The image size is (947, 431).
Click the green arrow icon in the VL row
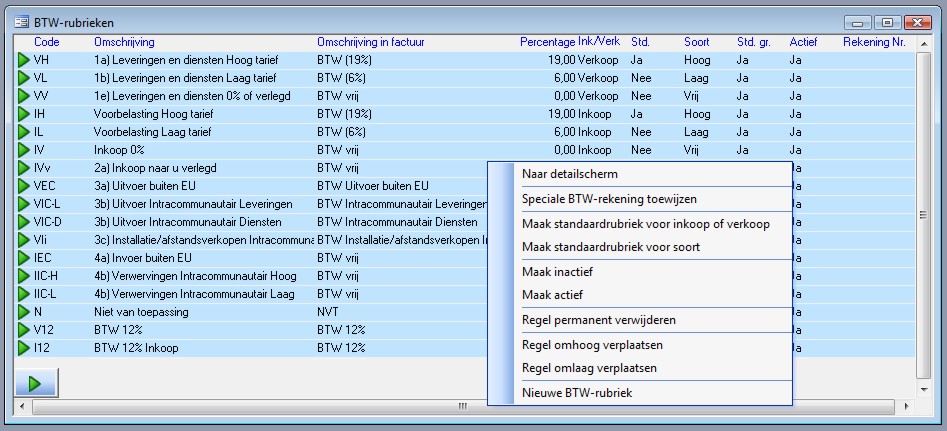pyautogui.click(x=24, y=78)
